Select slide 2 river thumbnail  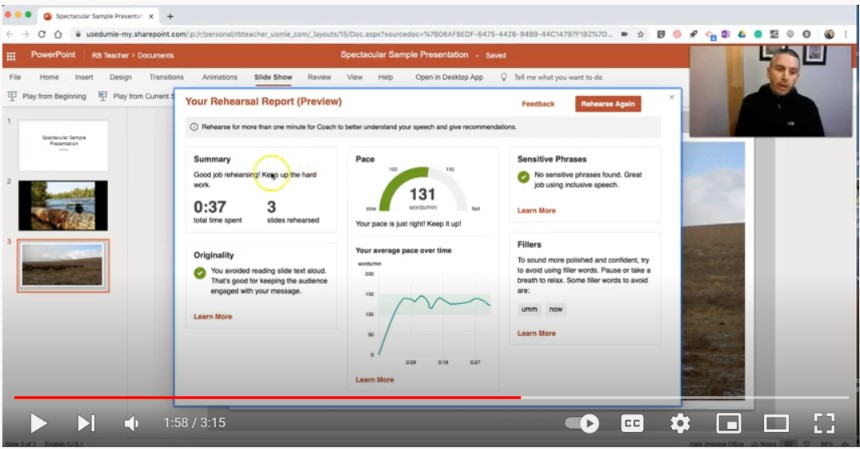coord(63,206)
